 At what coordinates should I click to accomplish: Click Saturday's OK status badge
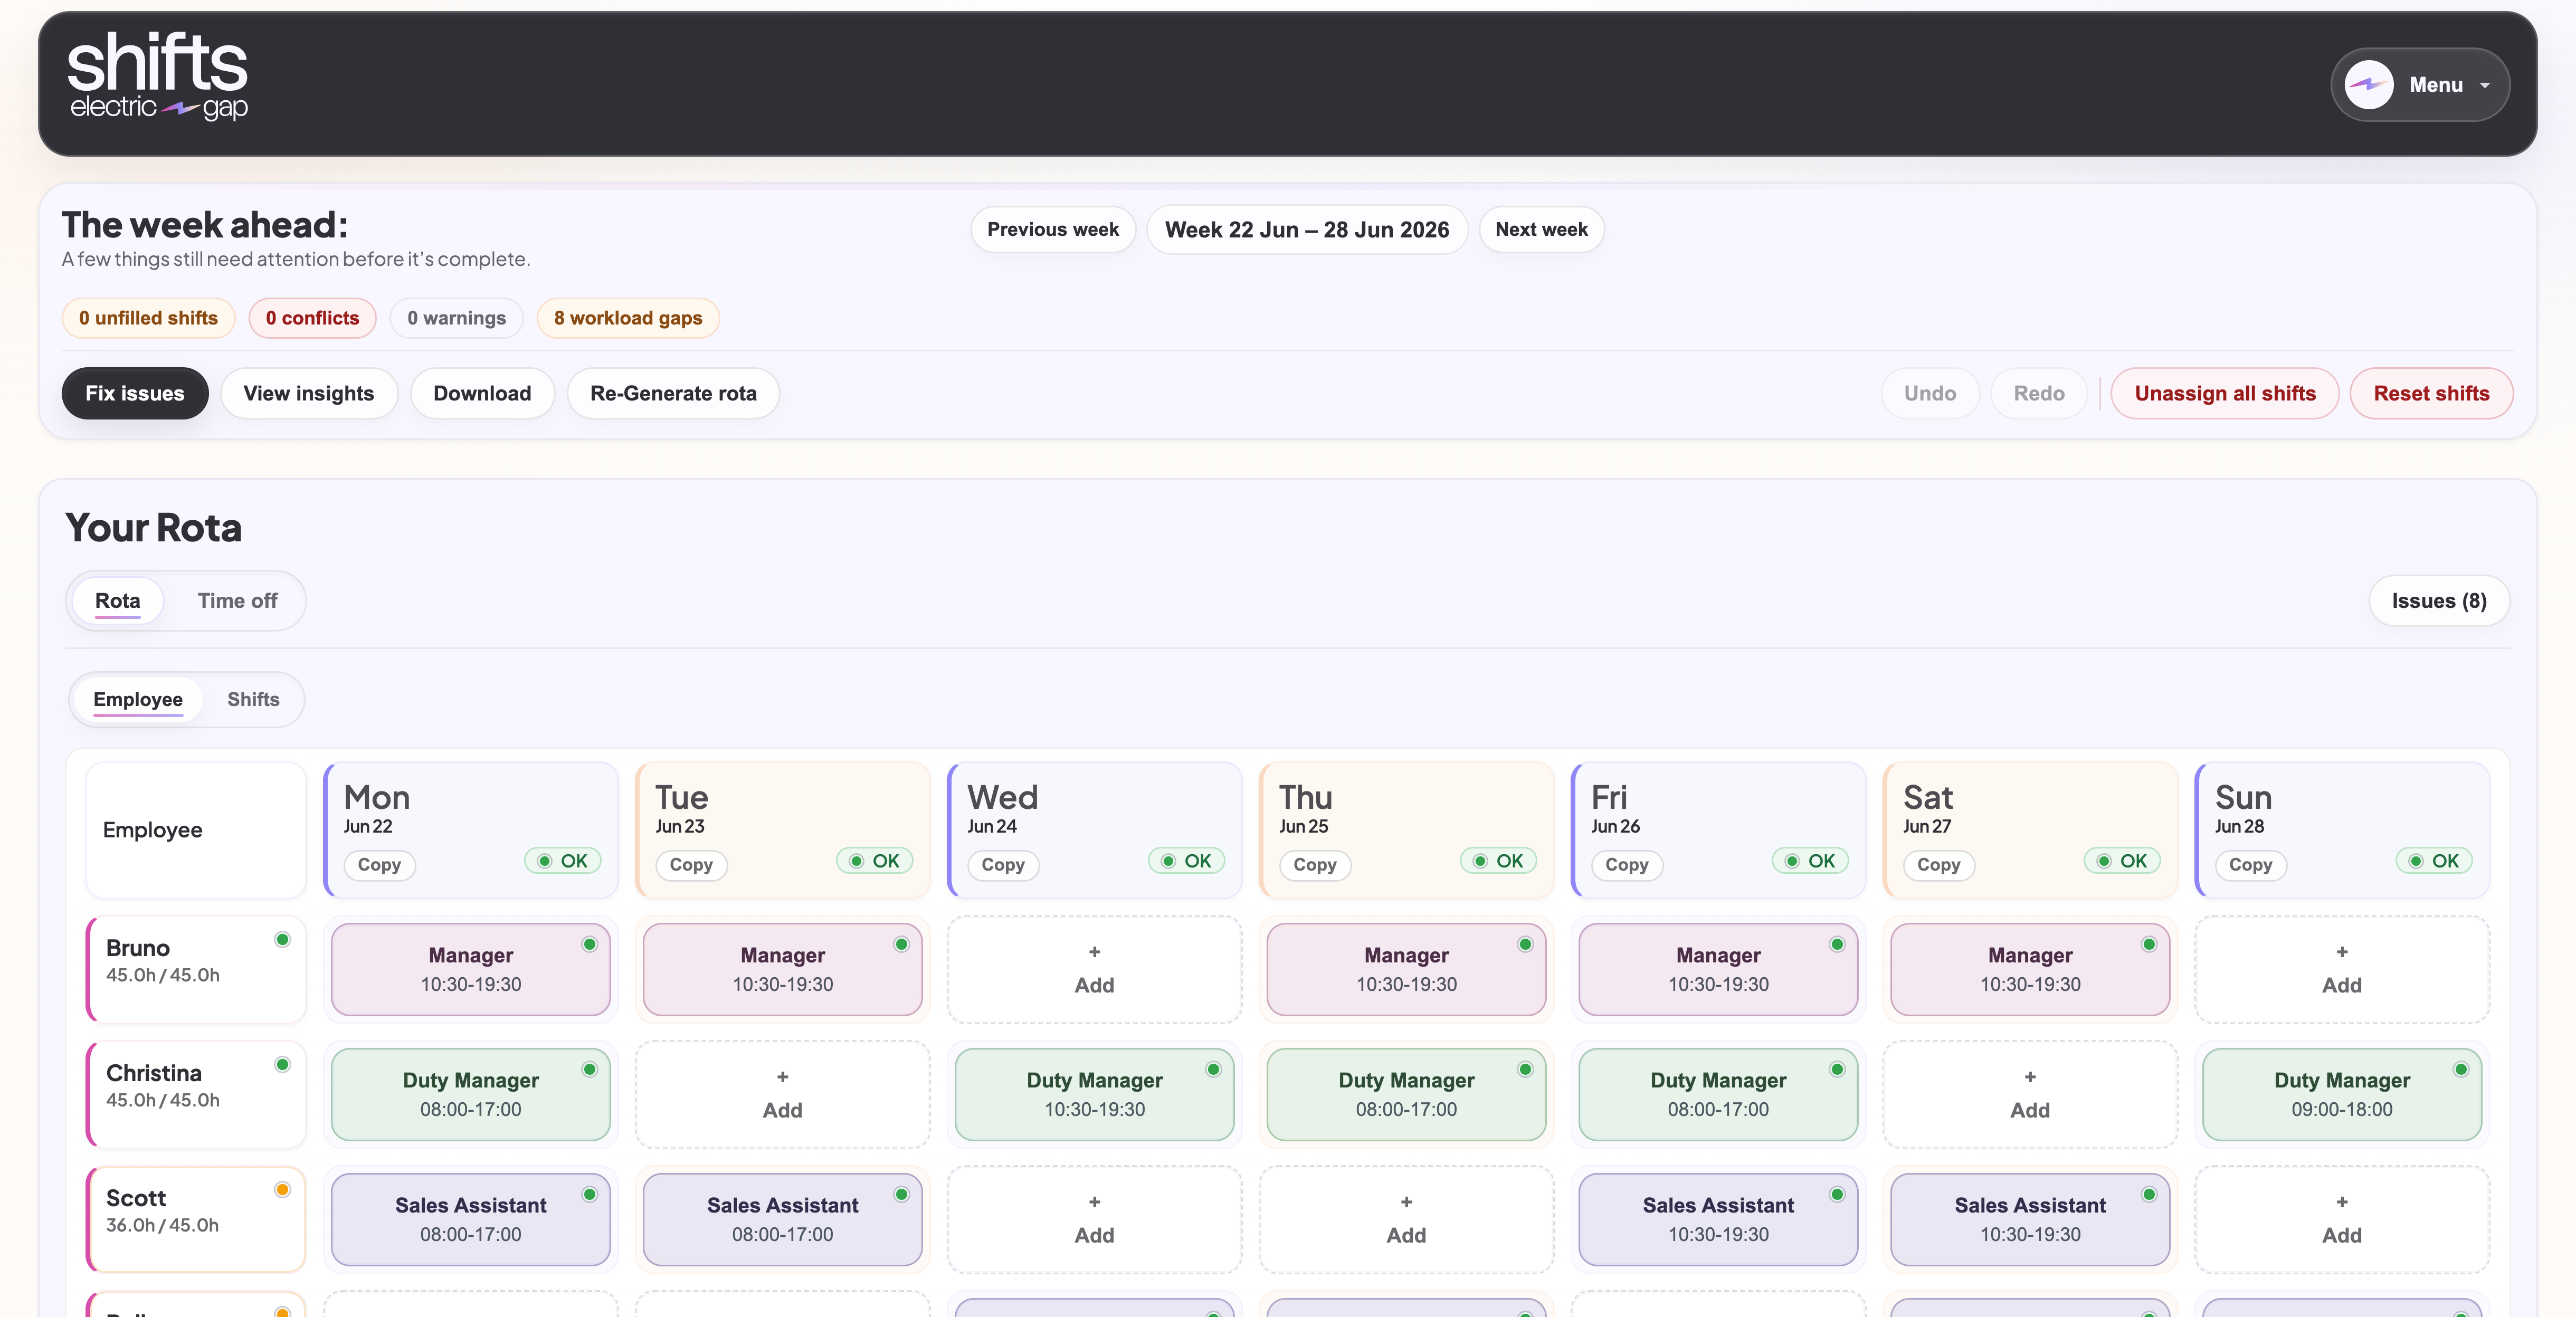point(2123,861)
